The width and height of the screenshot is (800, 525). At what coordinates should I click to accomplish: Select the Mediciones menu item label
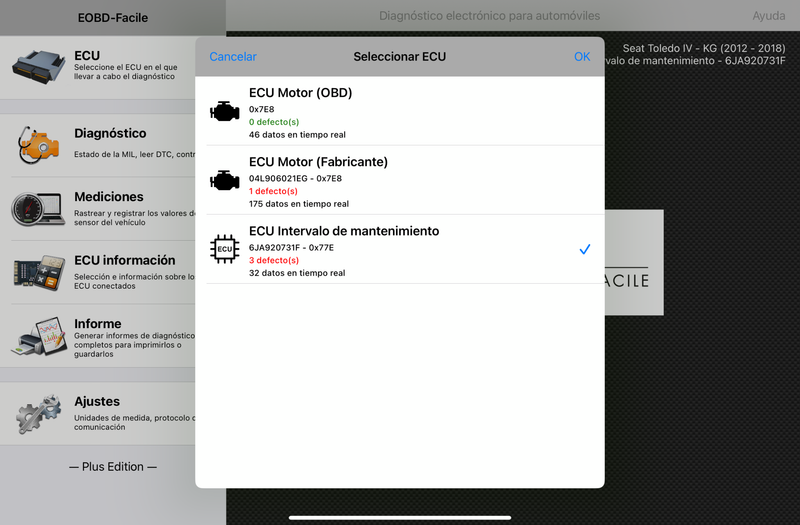click(109, 197)
